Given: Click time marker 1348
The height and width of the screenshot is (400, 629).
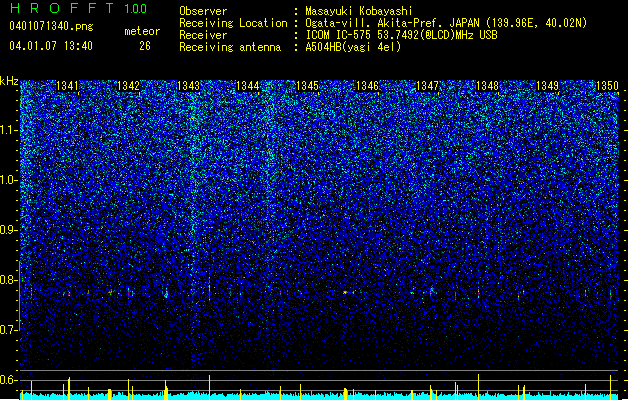Looking at the screenshot, I should [x=487, y=86].
